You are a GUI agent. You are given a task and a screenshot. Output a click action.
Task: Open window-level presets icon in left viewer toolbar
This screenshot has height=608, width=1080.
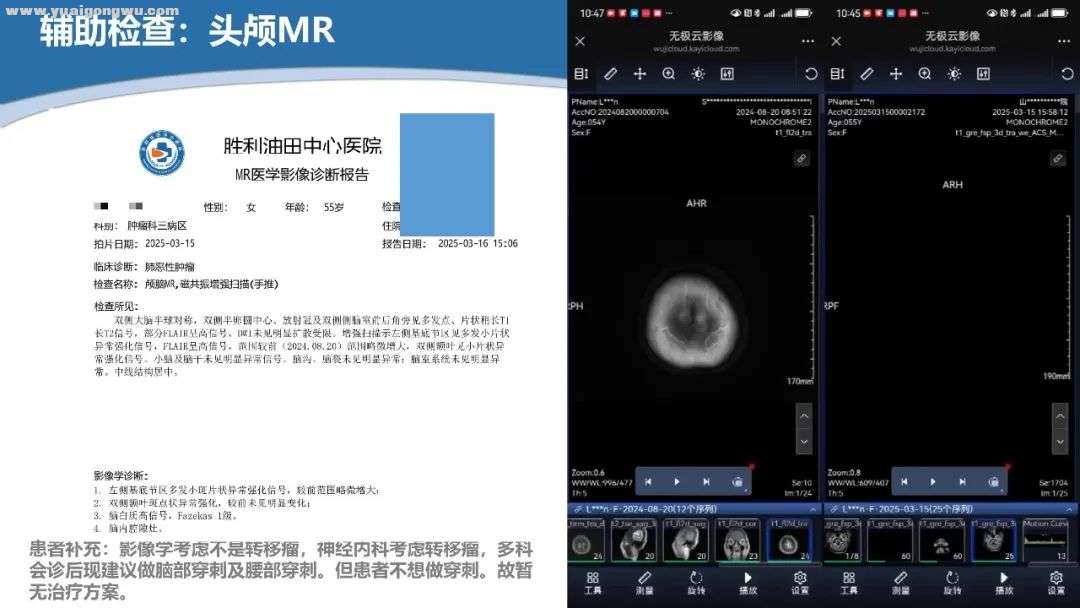727,74
